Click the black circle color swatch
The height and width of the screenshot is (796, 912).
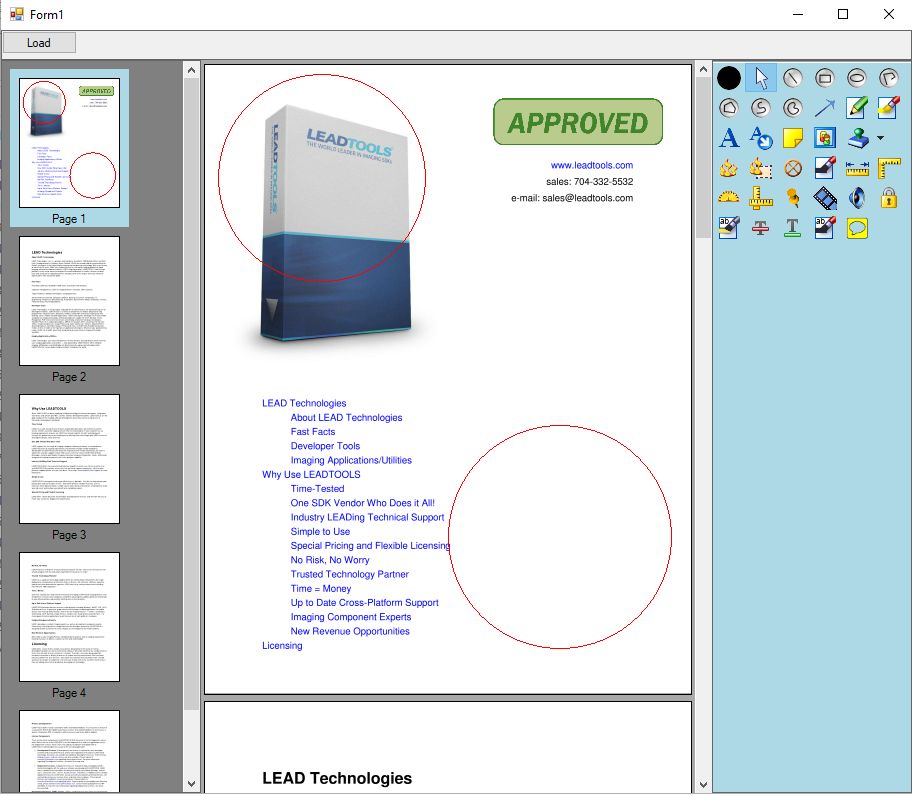(729, 78)
